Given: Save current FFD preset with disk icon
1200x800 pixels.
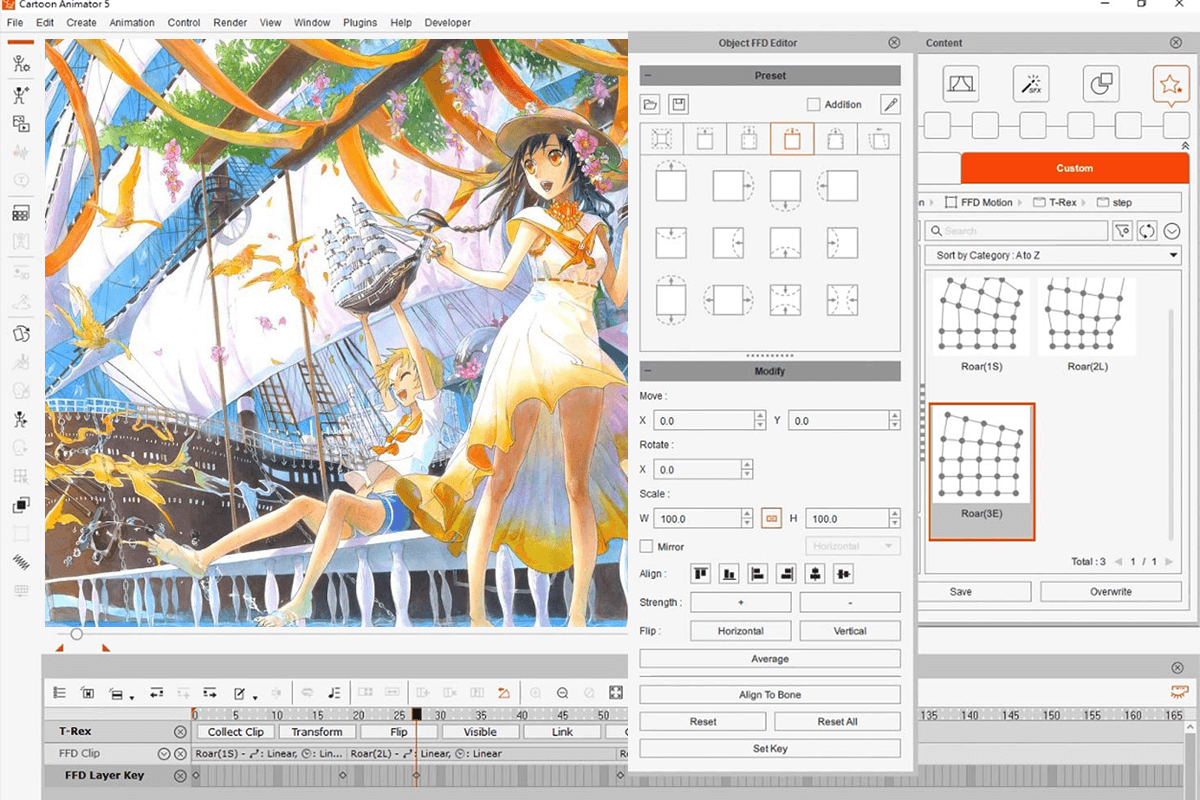Looking at the screenshot, I should 678,103.
